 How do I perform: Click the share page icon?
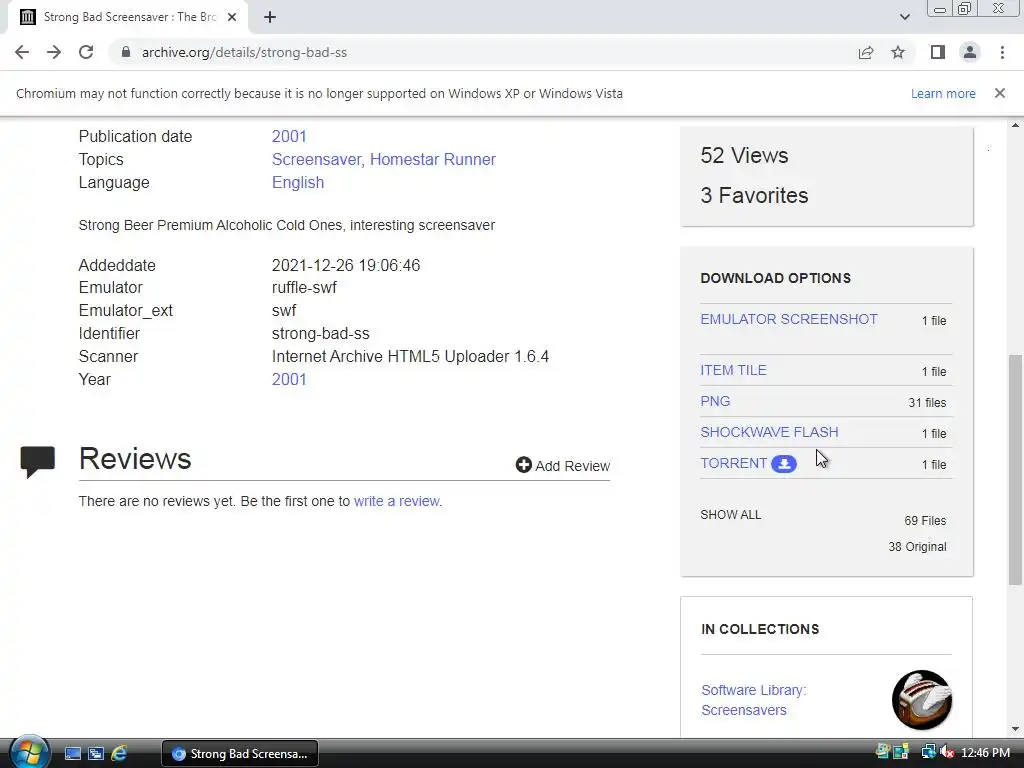pyautogui.click(x=866, y=52)
